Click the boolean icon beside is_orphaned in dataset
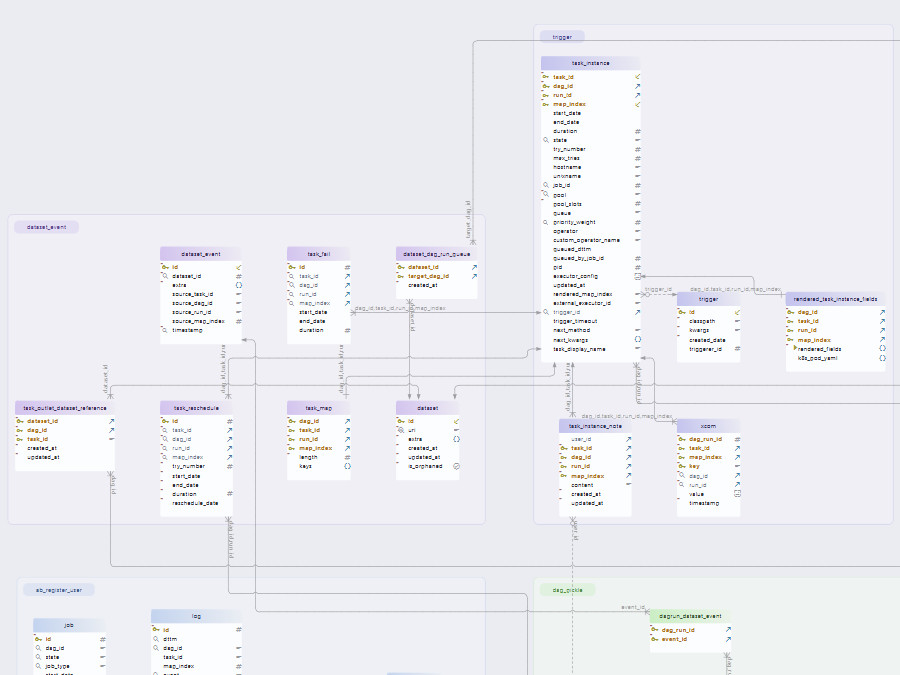 click(x=456, y=466)
